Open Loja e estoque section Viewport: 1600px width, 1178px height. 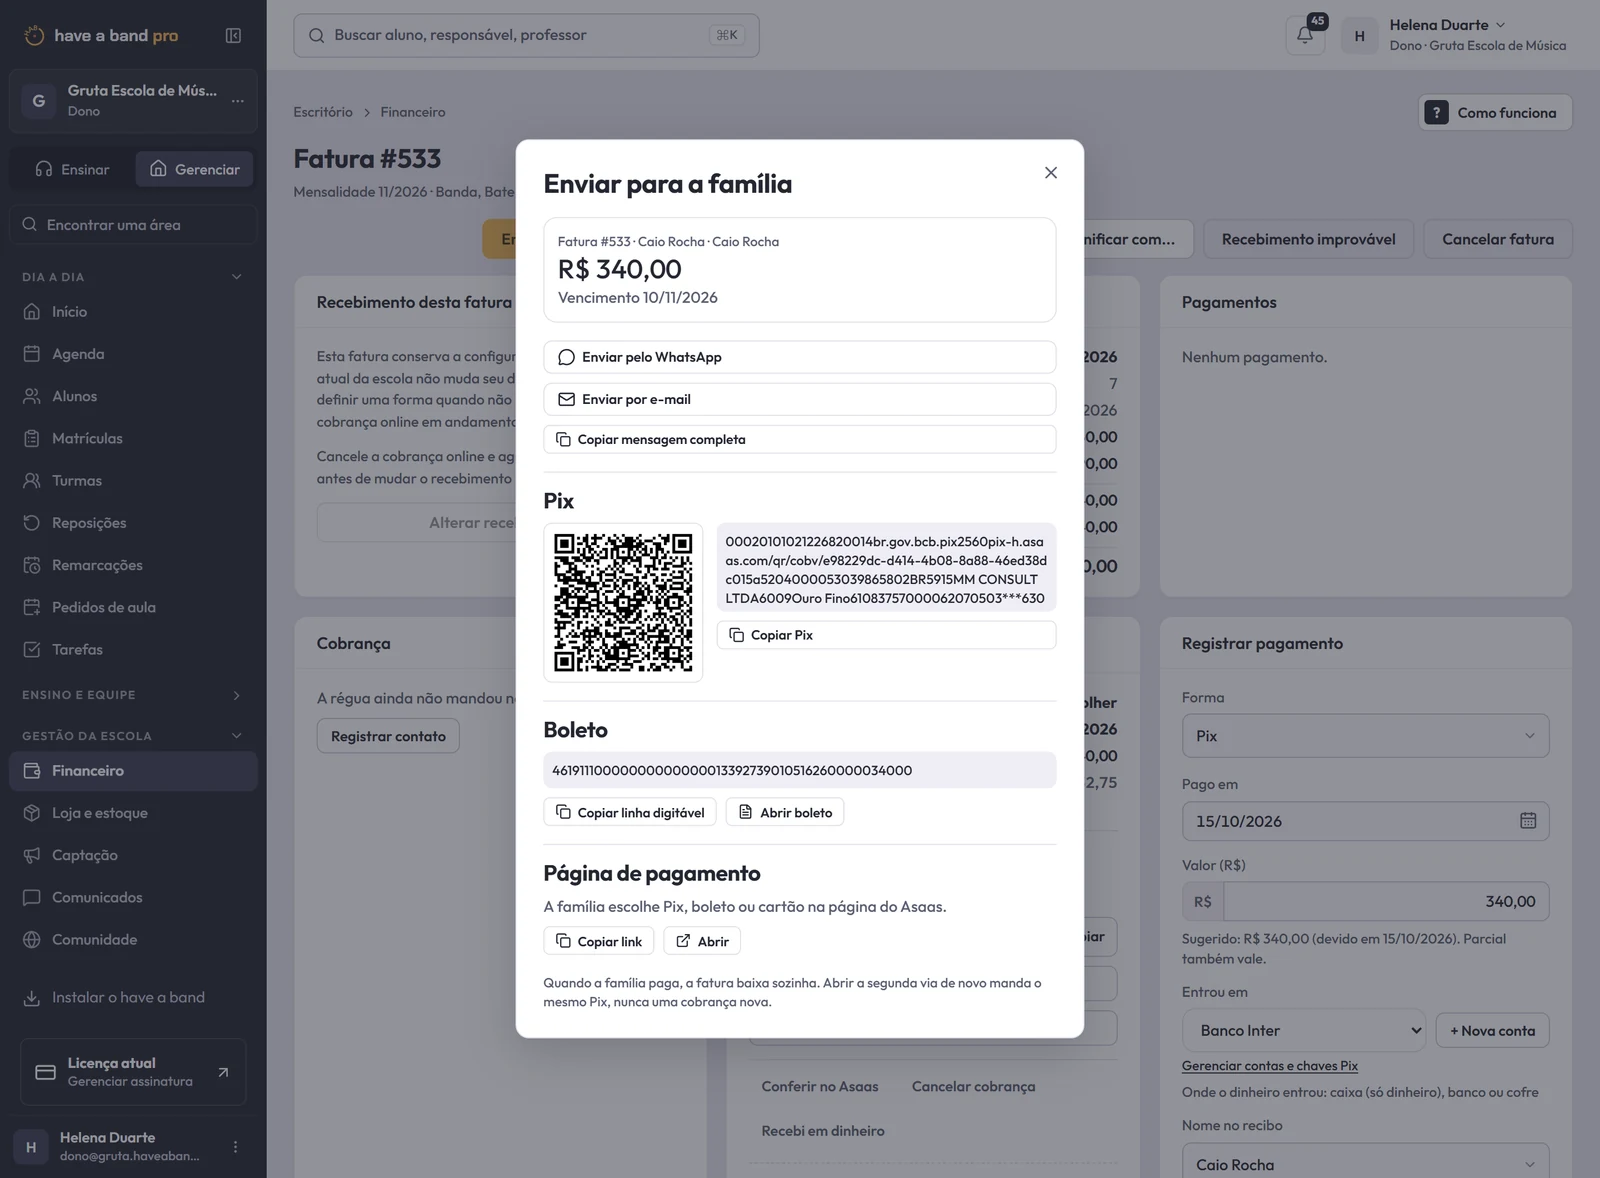coord(133,813)
